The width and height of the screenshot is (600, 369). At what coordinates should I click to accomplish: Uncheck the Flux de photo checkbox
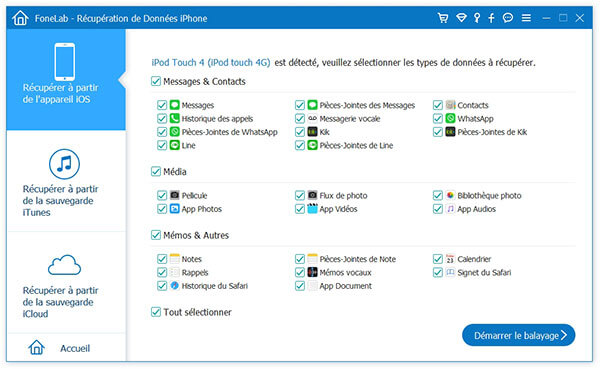(300, 195)
